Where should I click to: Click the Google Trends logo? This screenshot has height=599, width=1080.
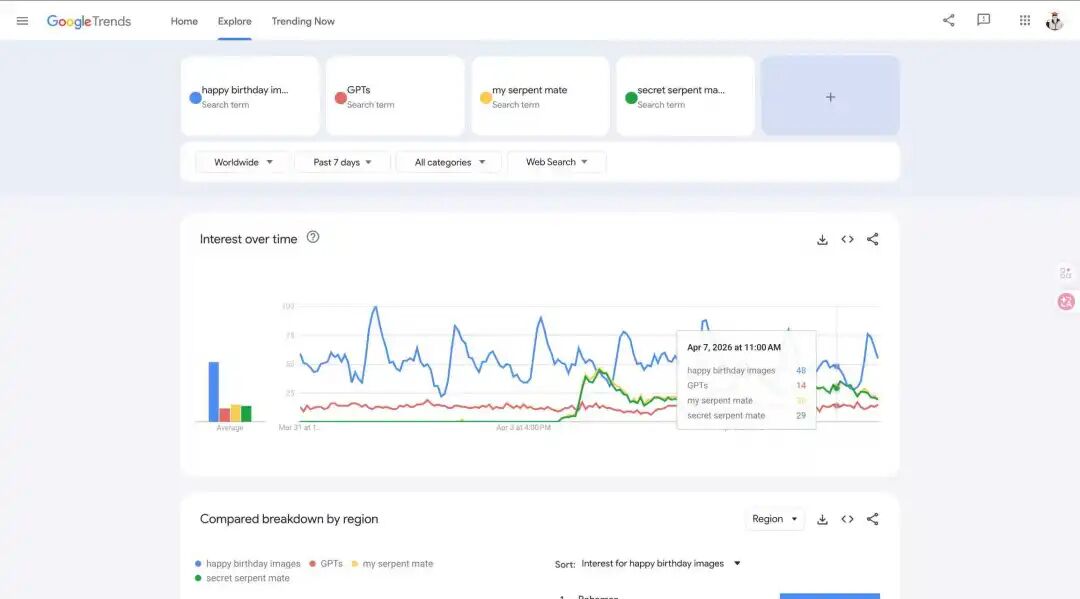pyautogui.click(x=89, y=21)
